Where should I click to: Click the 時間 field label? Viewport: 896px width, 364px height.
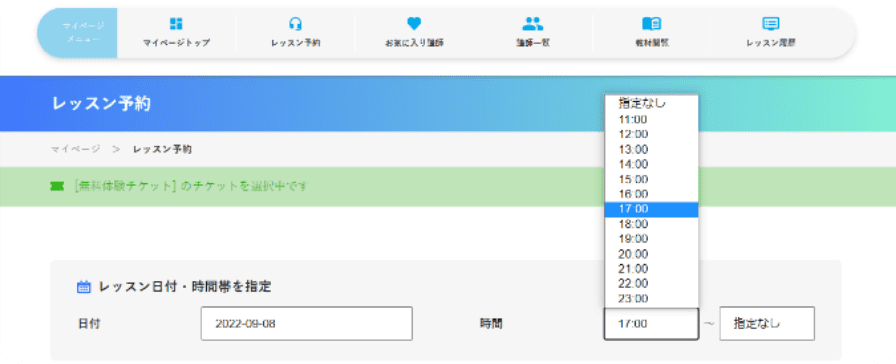coord(491,323)
